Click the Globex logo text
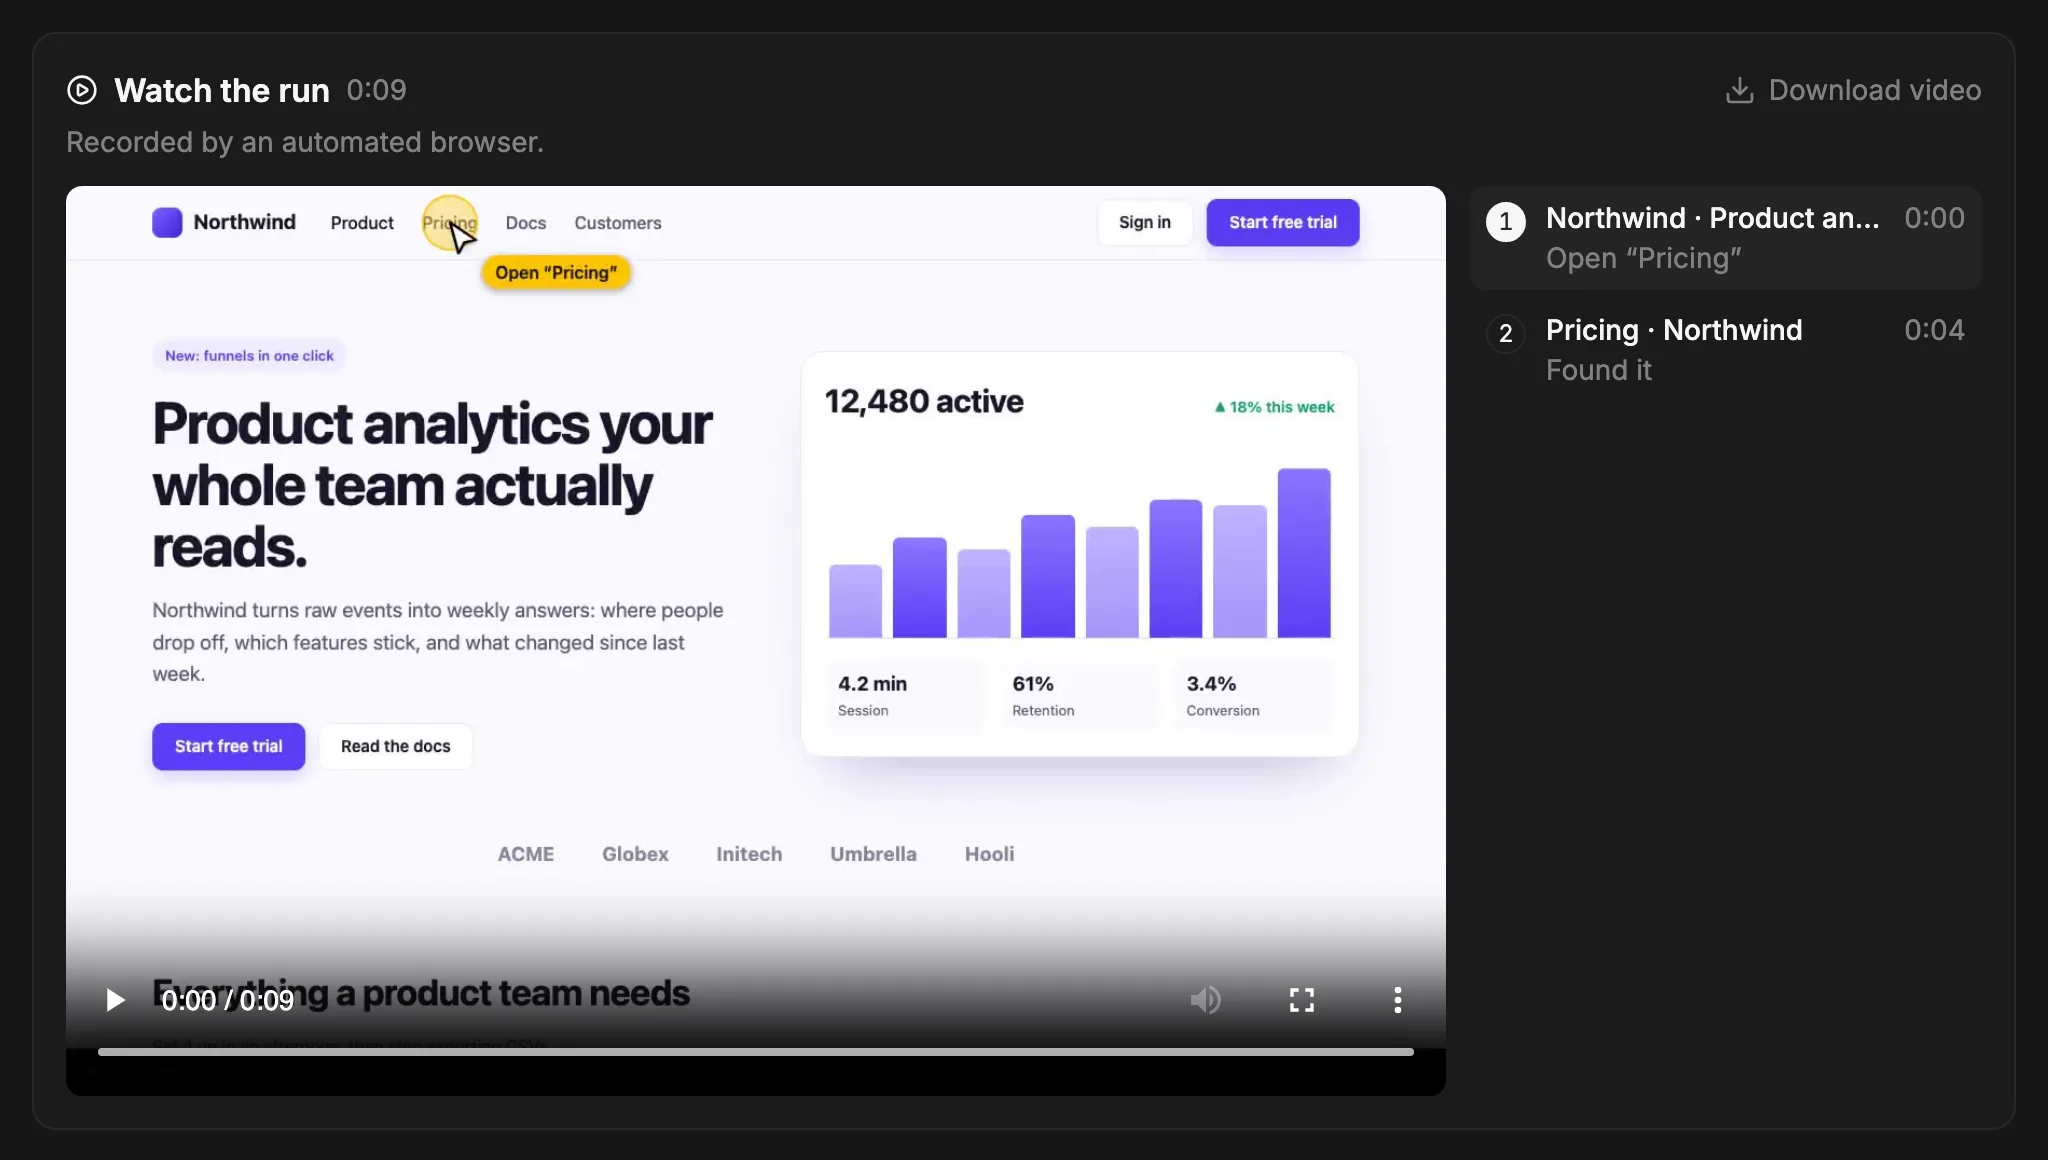This screenshot has width=2048, height=1160. point(635,854)
